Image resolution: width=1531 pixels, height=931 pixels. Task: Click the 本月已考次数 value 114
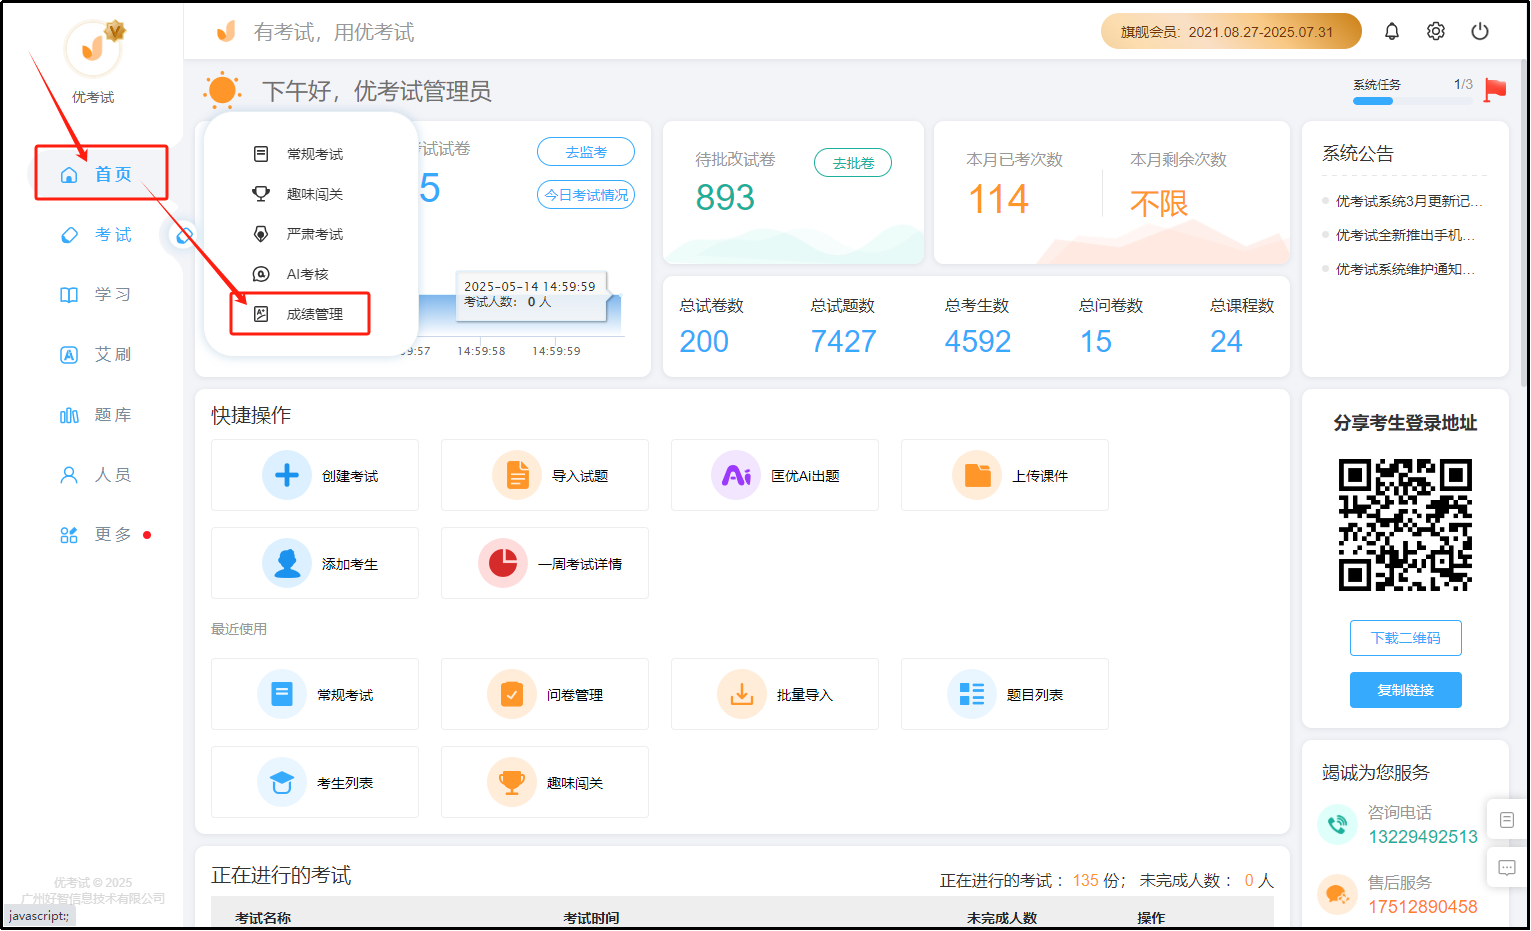click(x=998, y=200)
